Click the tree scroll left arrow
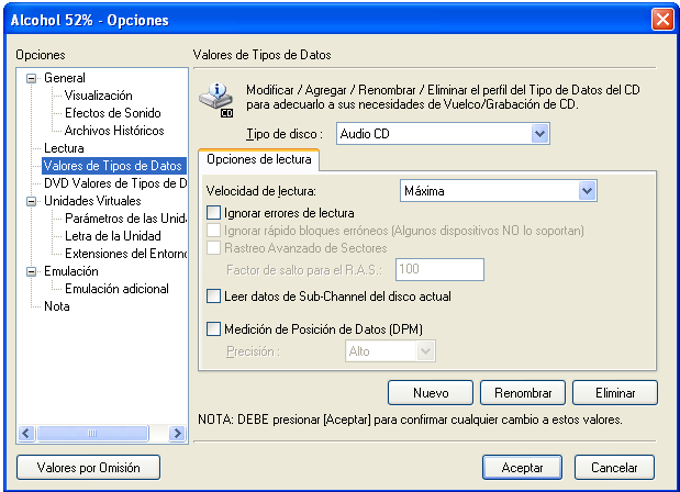Viewport: 680px width, 492px height. [26, 433]
